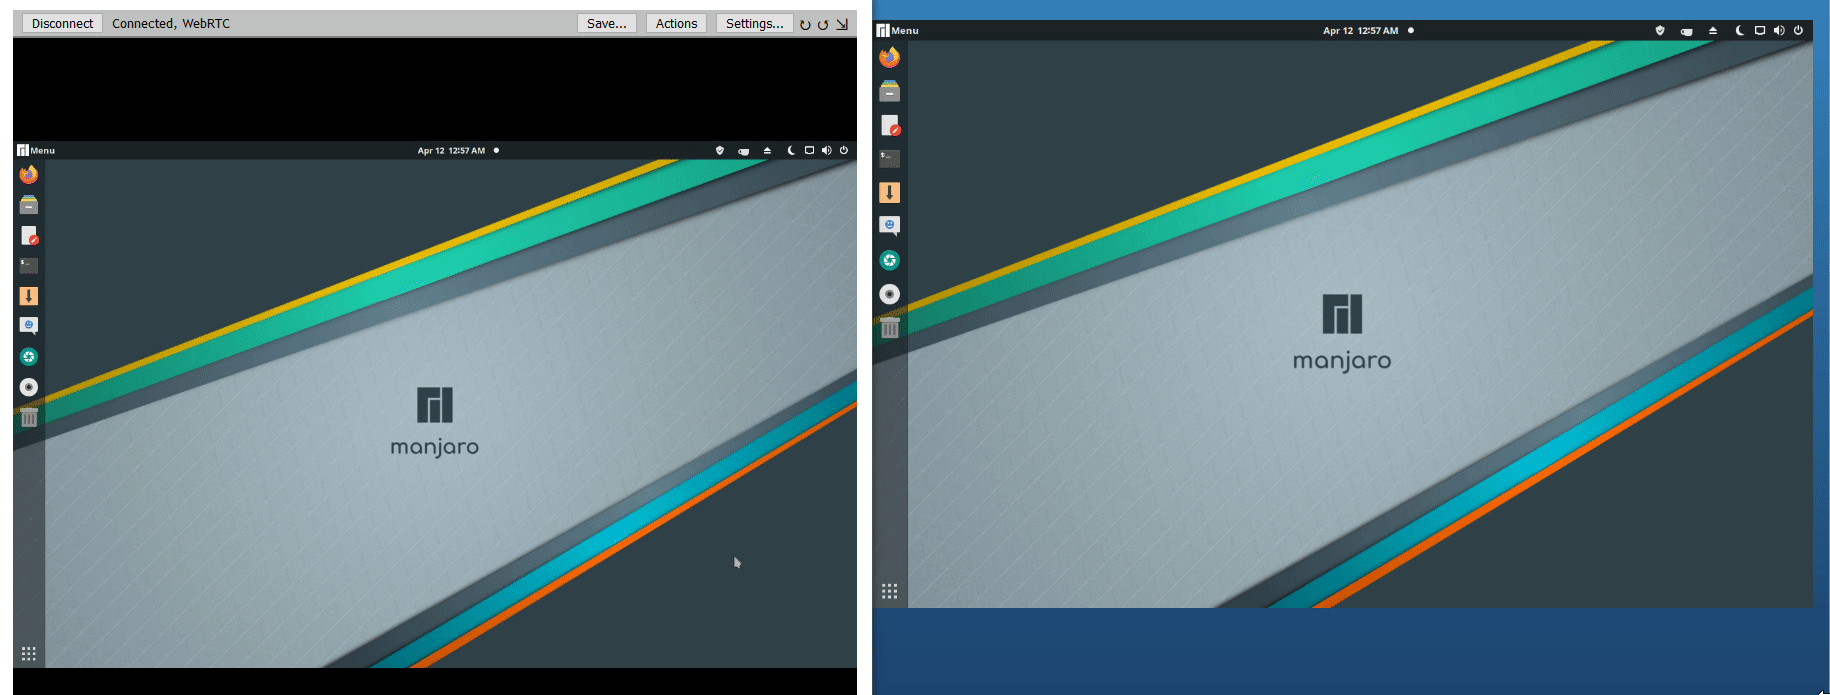Image resolution: width=1830 pixels, height=695 pixels.
Task: Click the eject tray icon in WebRTC viewer panel
Action: (x=767, y=151)
